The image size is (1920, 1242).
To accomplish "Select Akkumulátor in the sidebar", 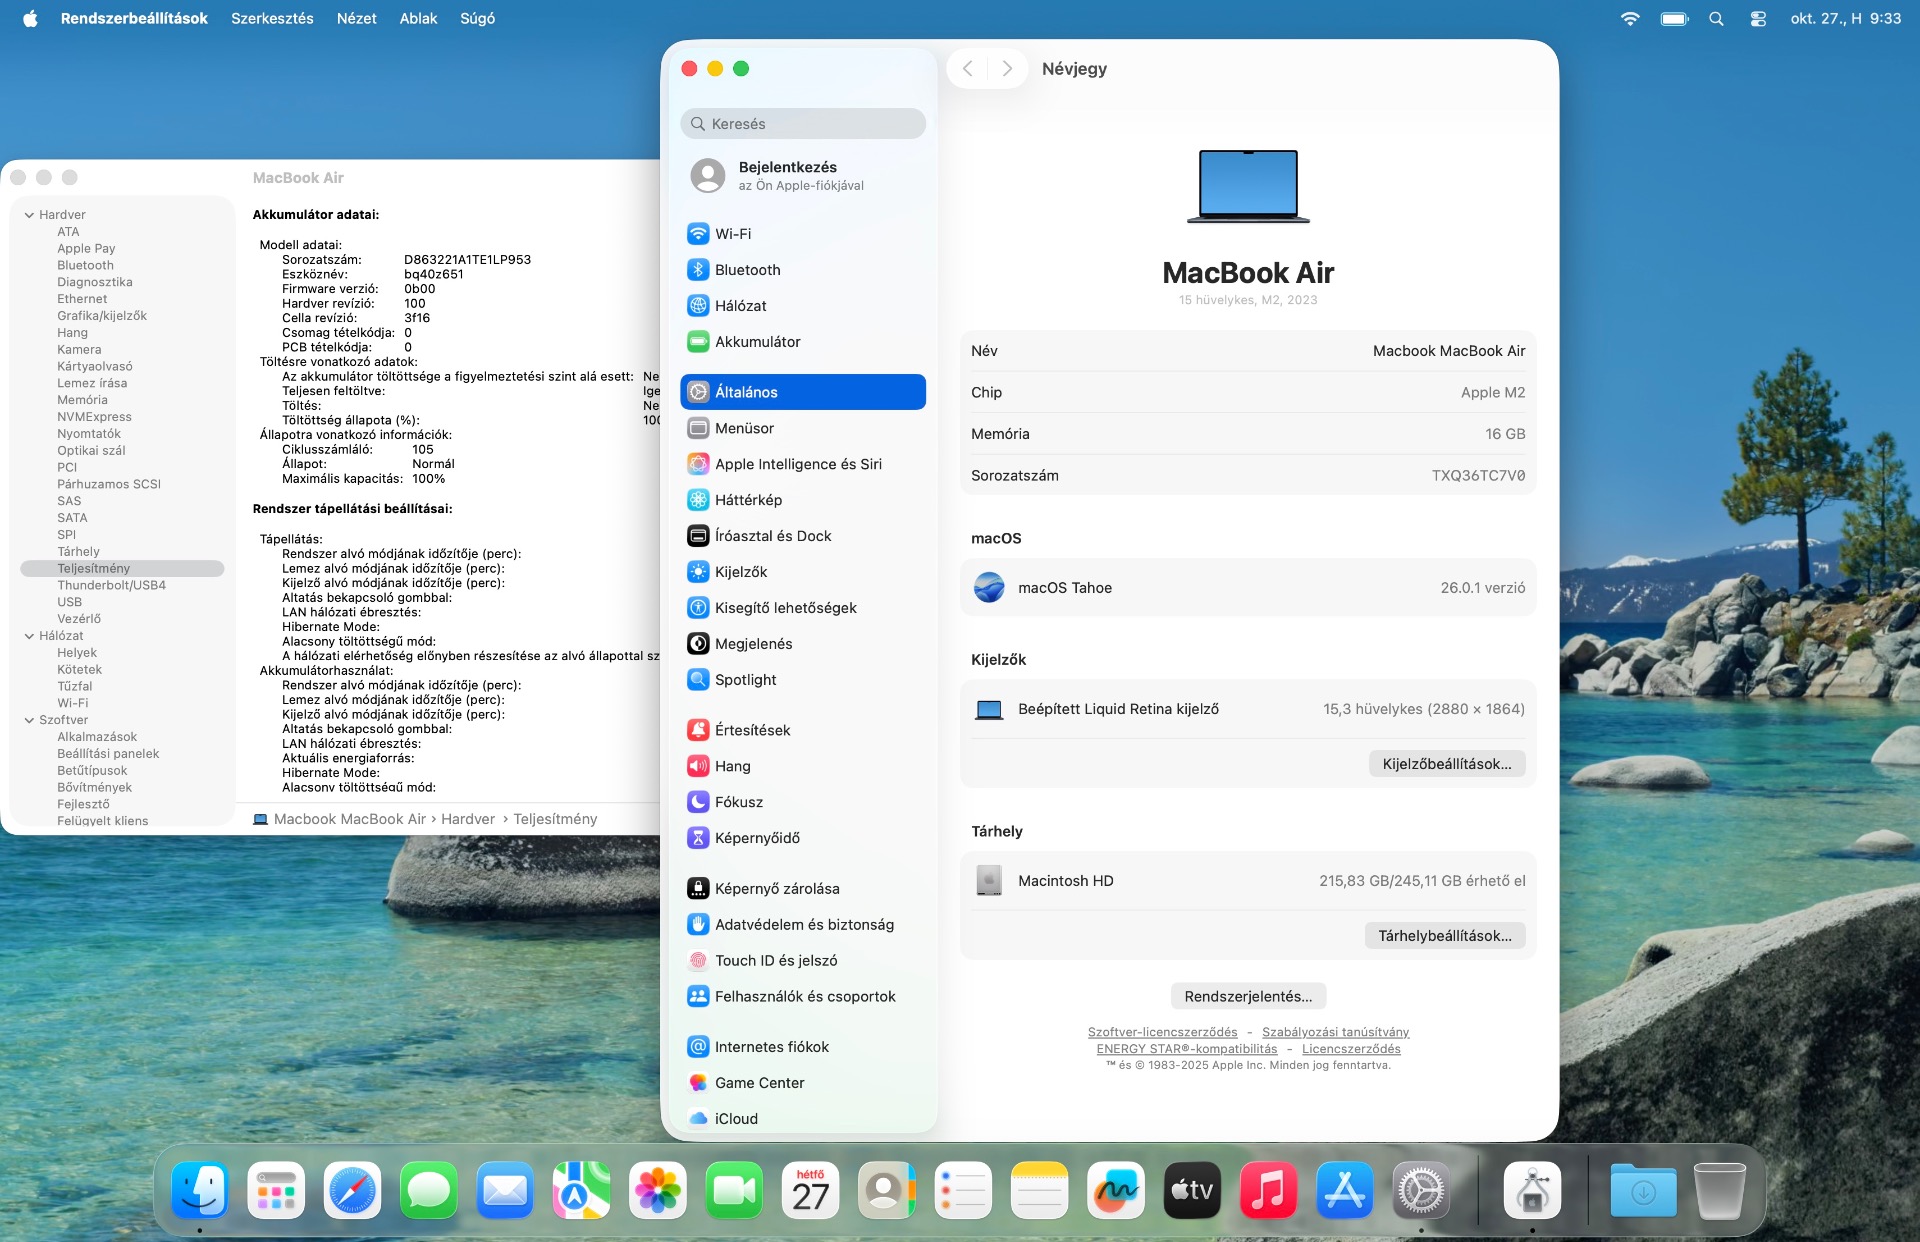I will click(757, 342).
